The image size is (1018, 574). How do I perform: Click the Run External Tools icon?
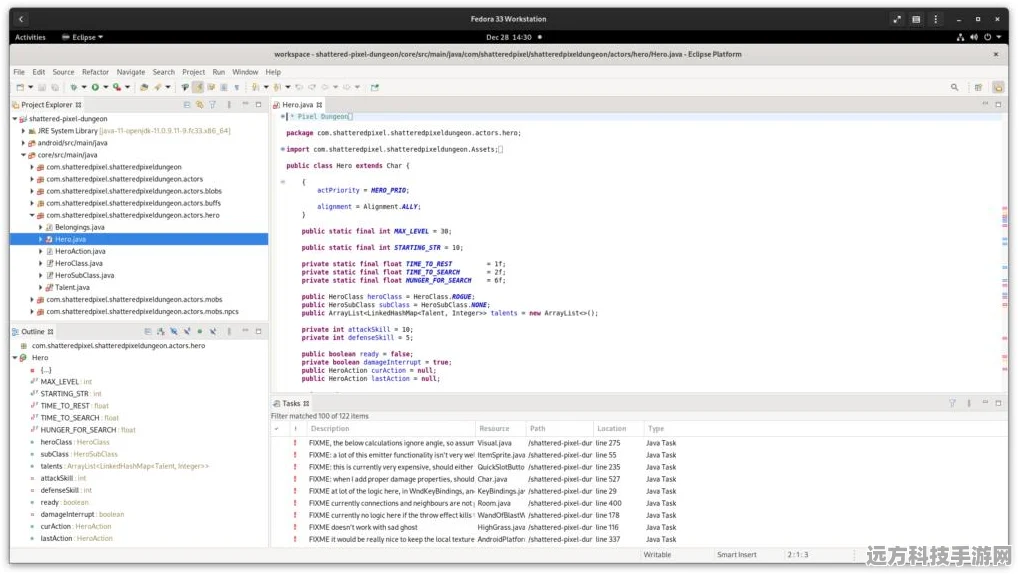(x=117, y=87)
